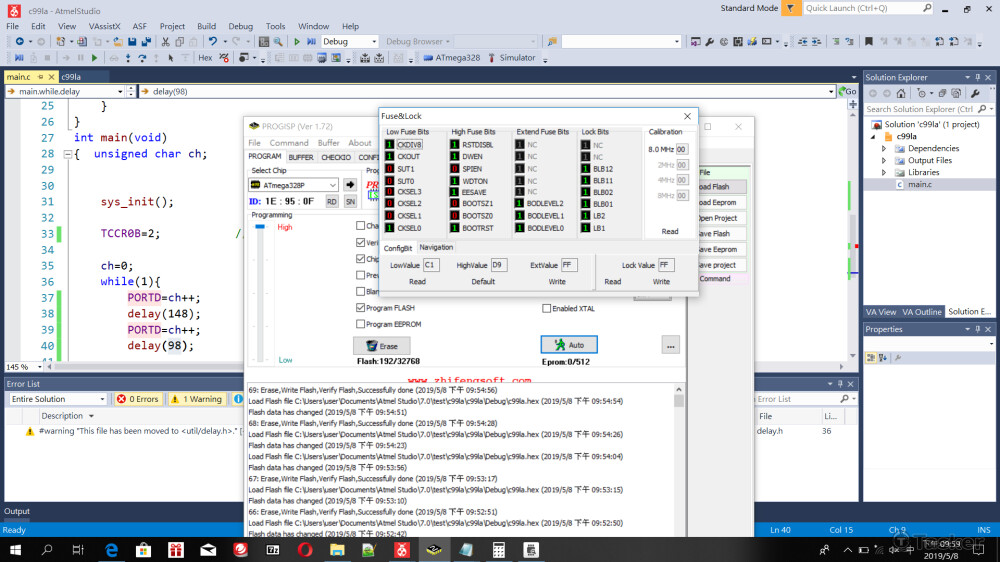Switch to the Navigation tab in Fuse&Lock

(x=436, y=247)
